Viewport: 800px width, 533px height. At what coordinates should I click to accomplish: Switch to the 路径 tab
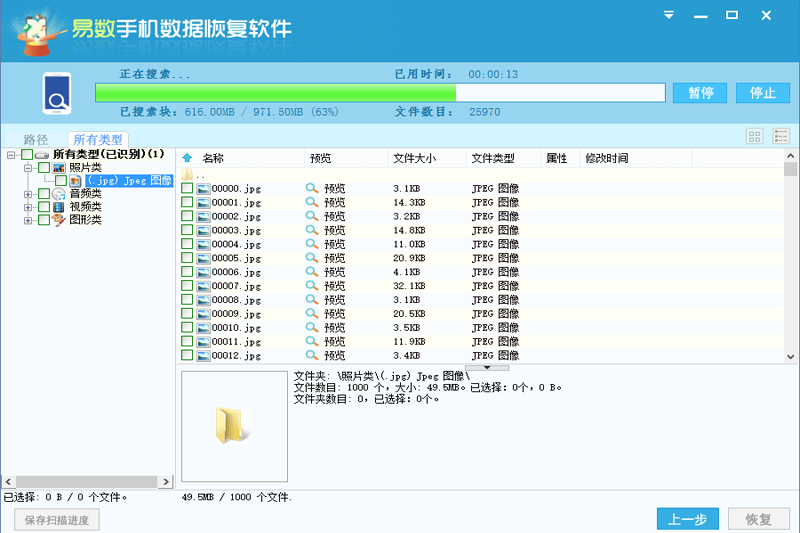(x=36, y=140)
